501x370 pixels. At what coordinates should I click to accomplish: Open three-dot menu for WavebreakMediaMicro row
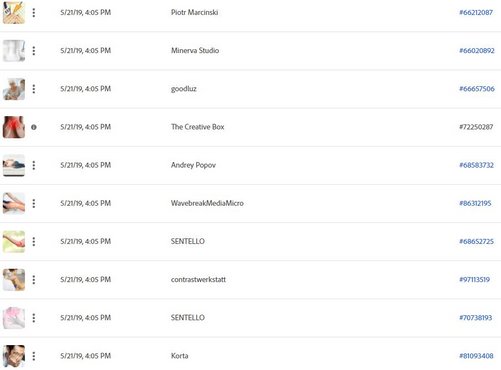point(34,203)
